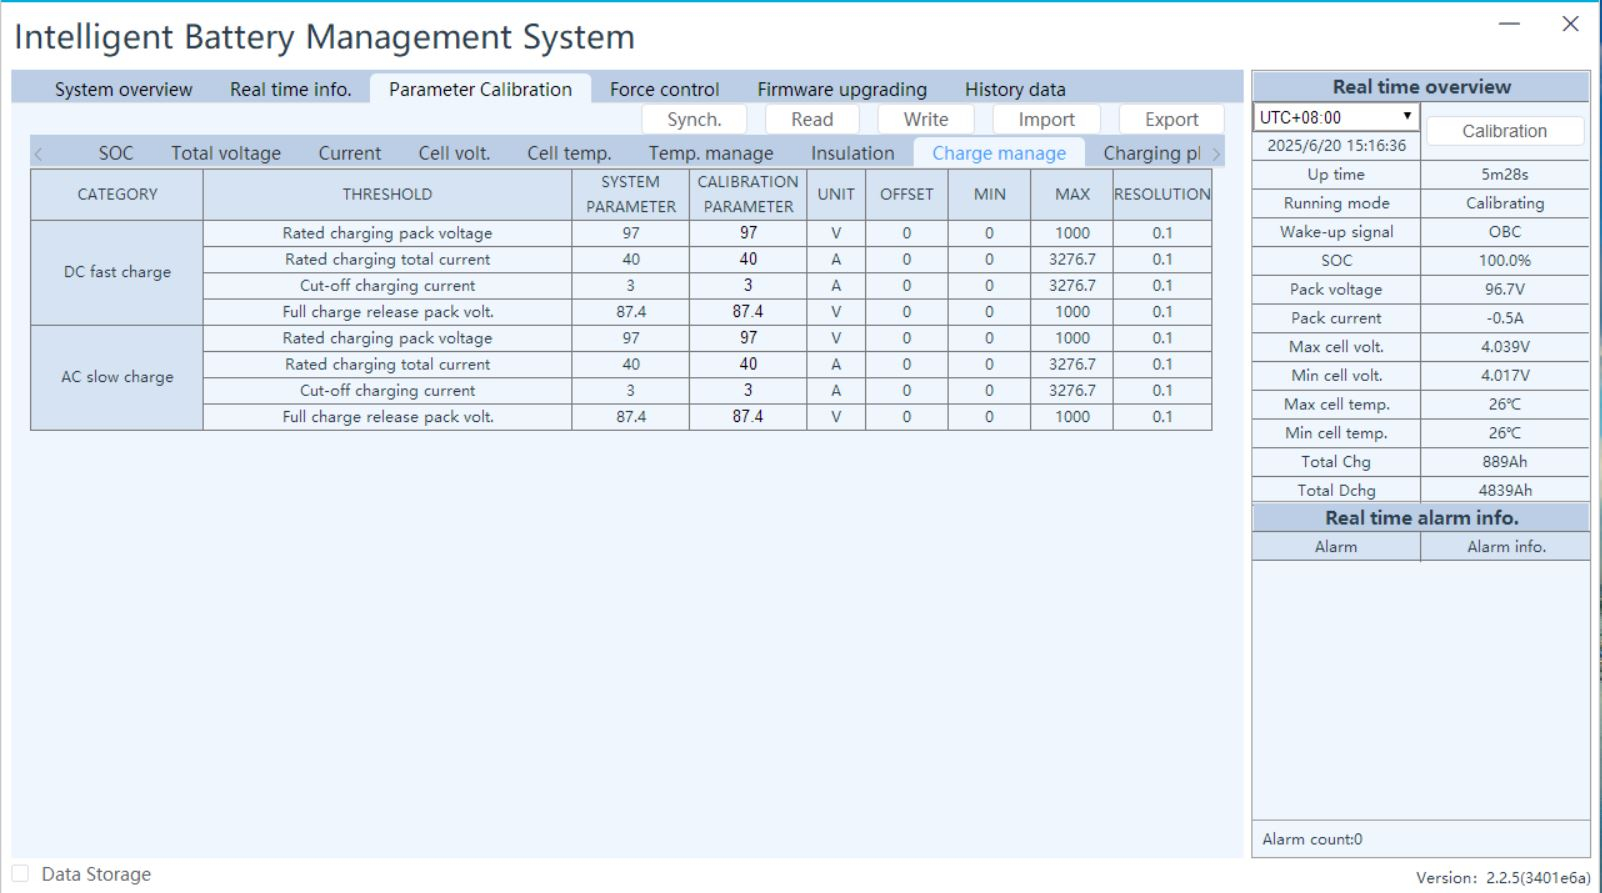Open the Cell volt. sub-tab
Image resolution: width=1602 pixels, height=893 pixels.
coord(454,153)
